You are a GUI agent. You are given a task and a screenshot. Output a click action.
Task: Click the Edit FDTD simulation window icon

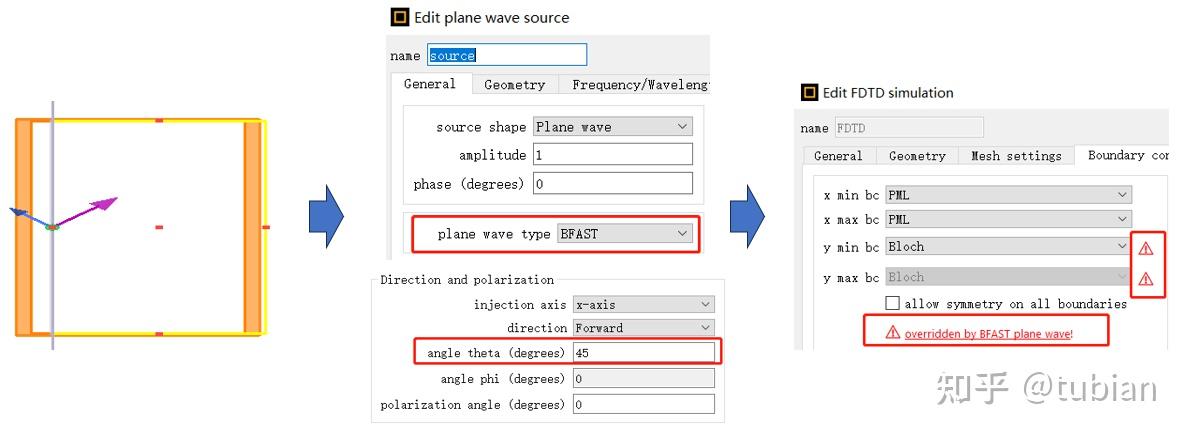(x=810, y=92)
